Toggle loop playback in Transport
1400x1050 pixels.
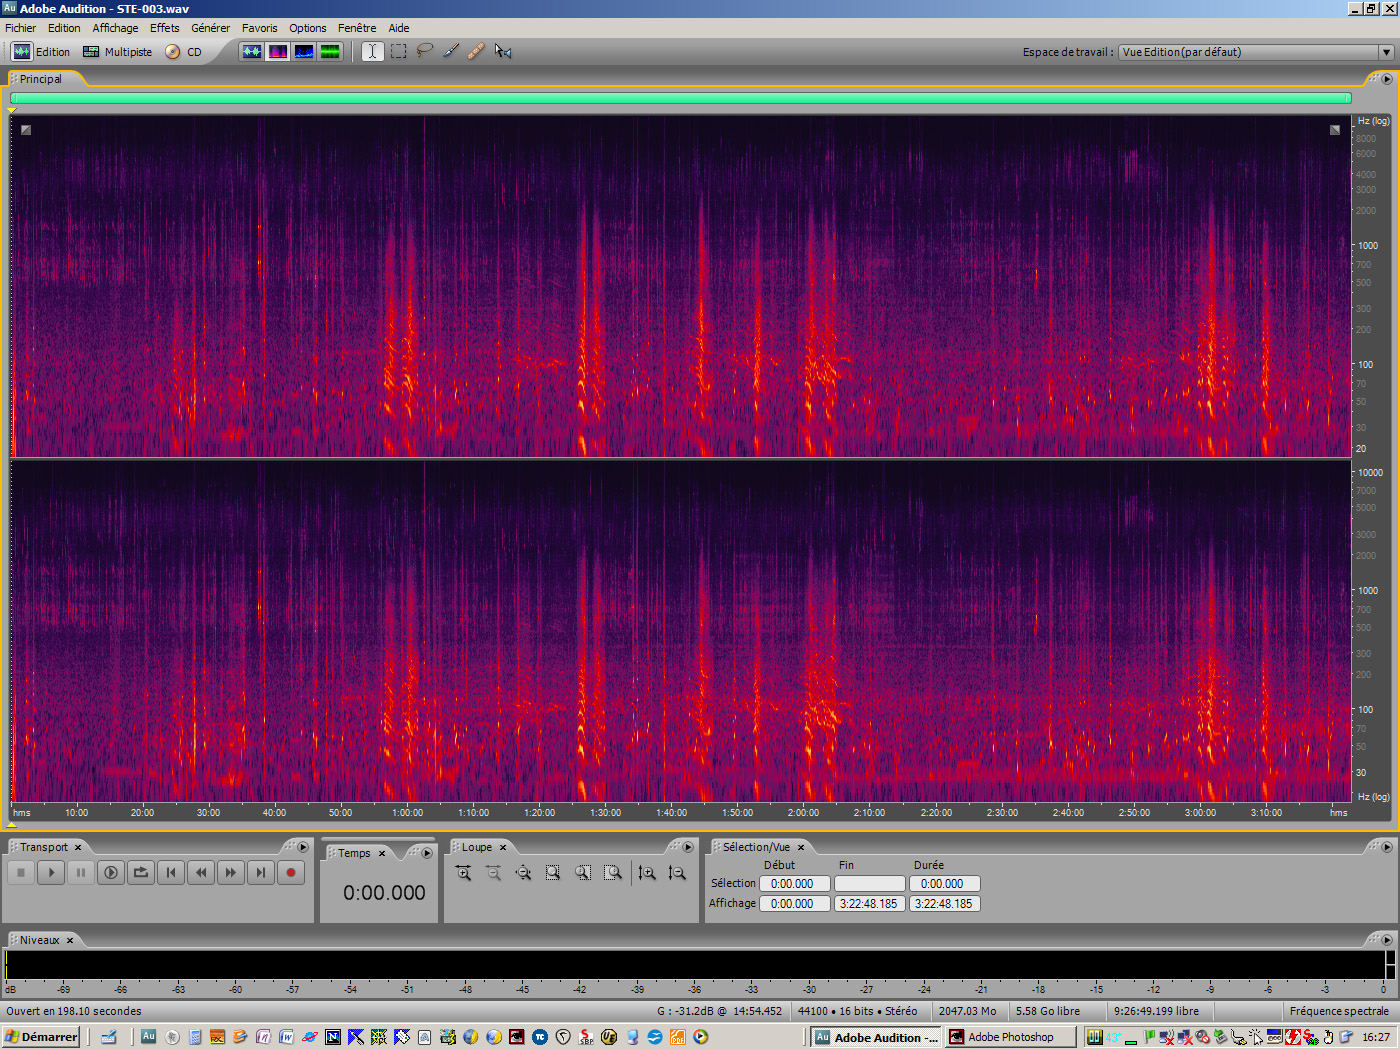(x=141, y=873)
